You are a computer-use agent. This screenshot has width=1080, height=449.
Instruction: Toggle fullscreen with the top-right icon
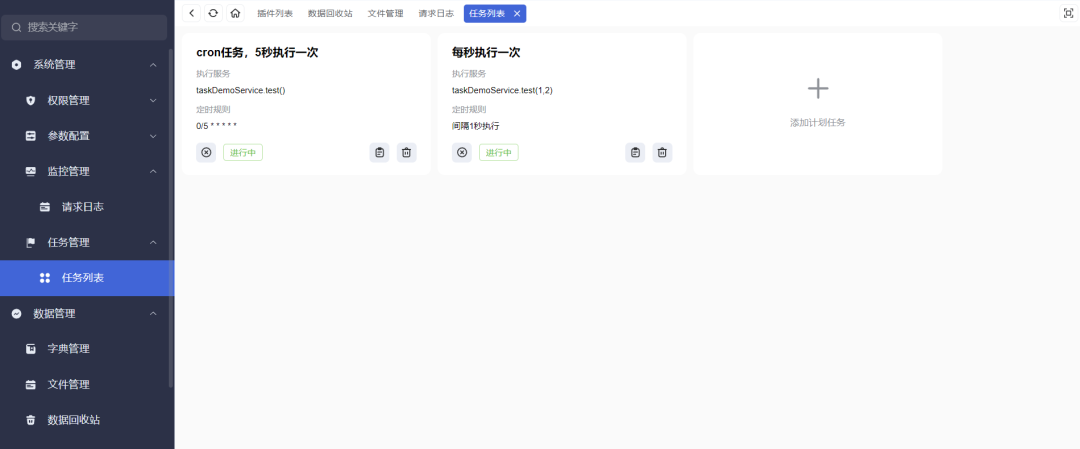pyautogui.click(x=1068, y=13)
